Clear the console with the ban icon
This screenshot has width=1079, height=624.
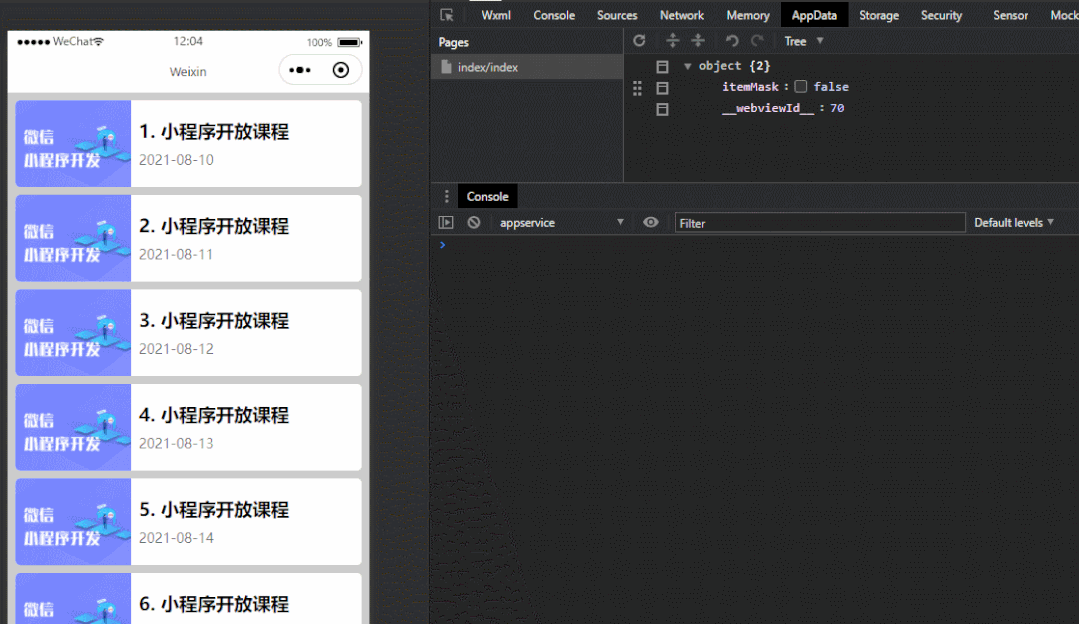(473, 222)
